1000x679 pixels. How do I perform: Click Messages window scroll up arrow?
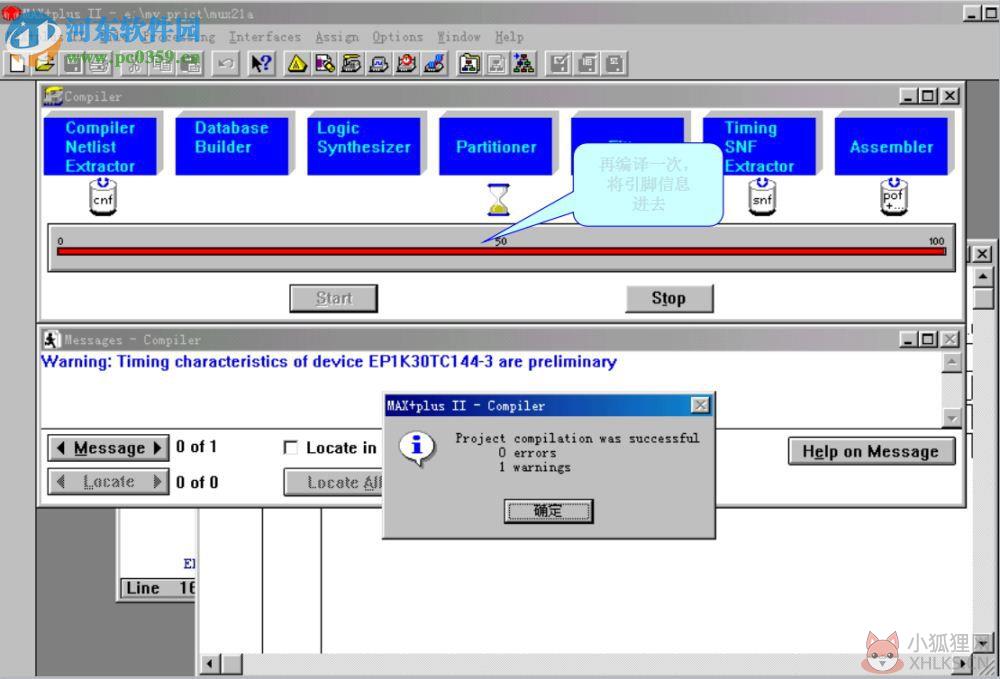pyautogui.click(x=951, y=361)
